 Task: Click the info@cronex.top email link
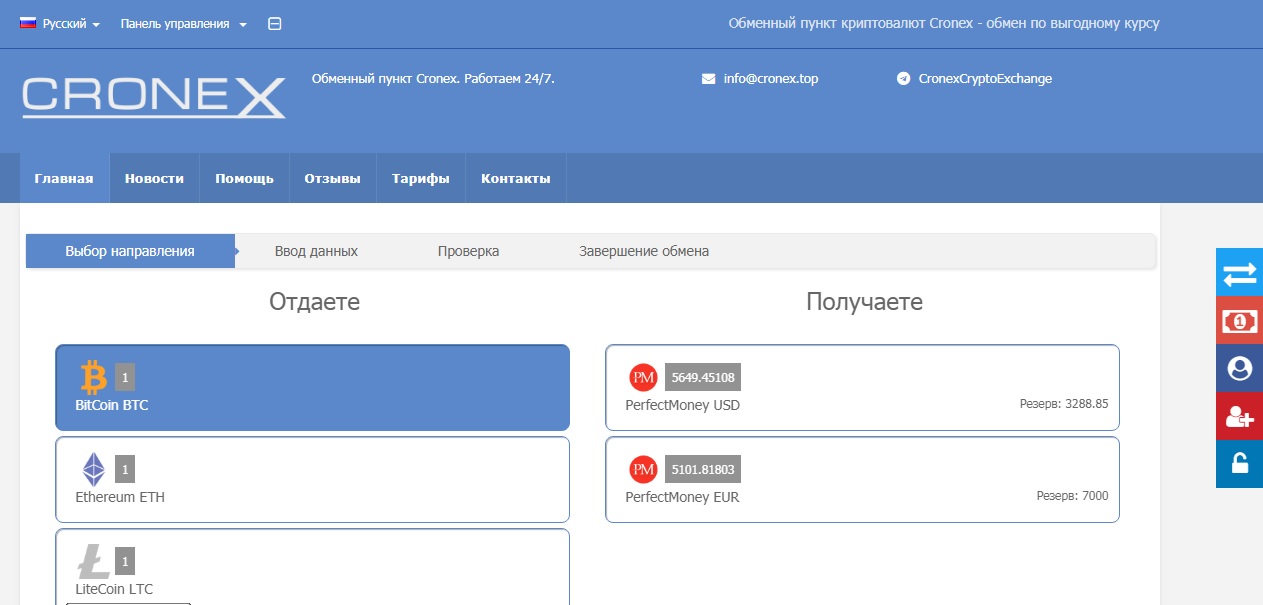pyautogui.click(x=770, y=79)
